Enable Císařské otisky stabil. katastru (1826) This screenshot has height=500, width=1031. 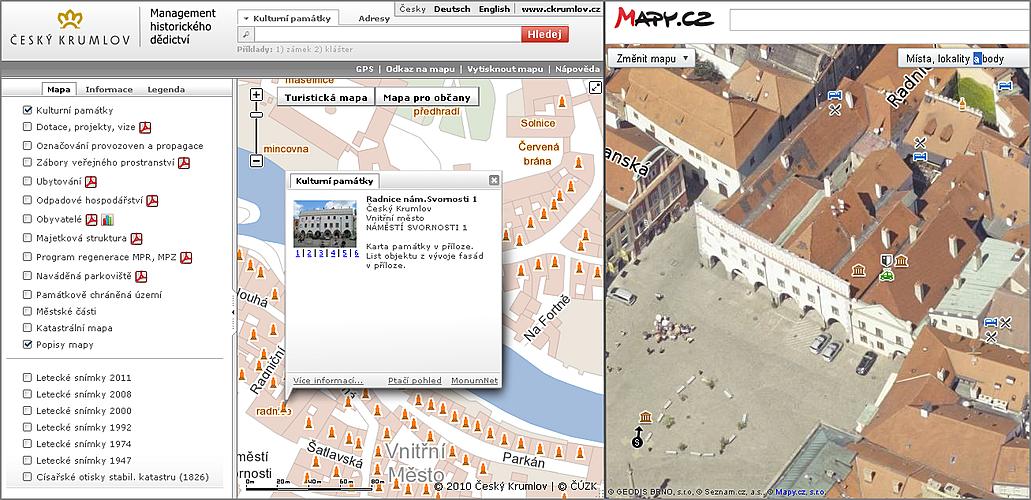[x=27, y=476]
